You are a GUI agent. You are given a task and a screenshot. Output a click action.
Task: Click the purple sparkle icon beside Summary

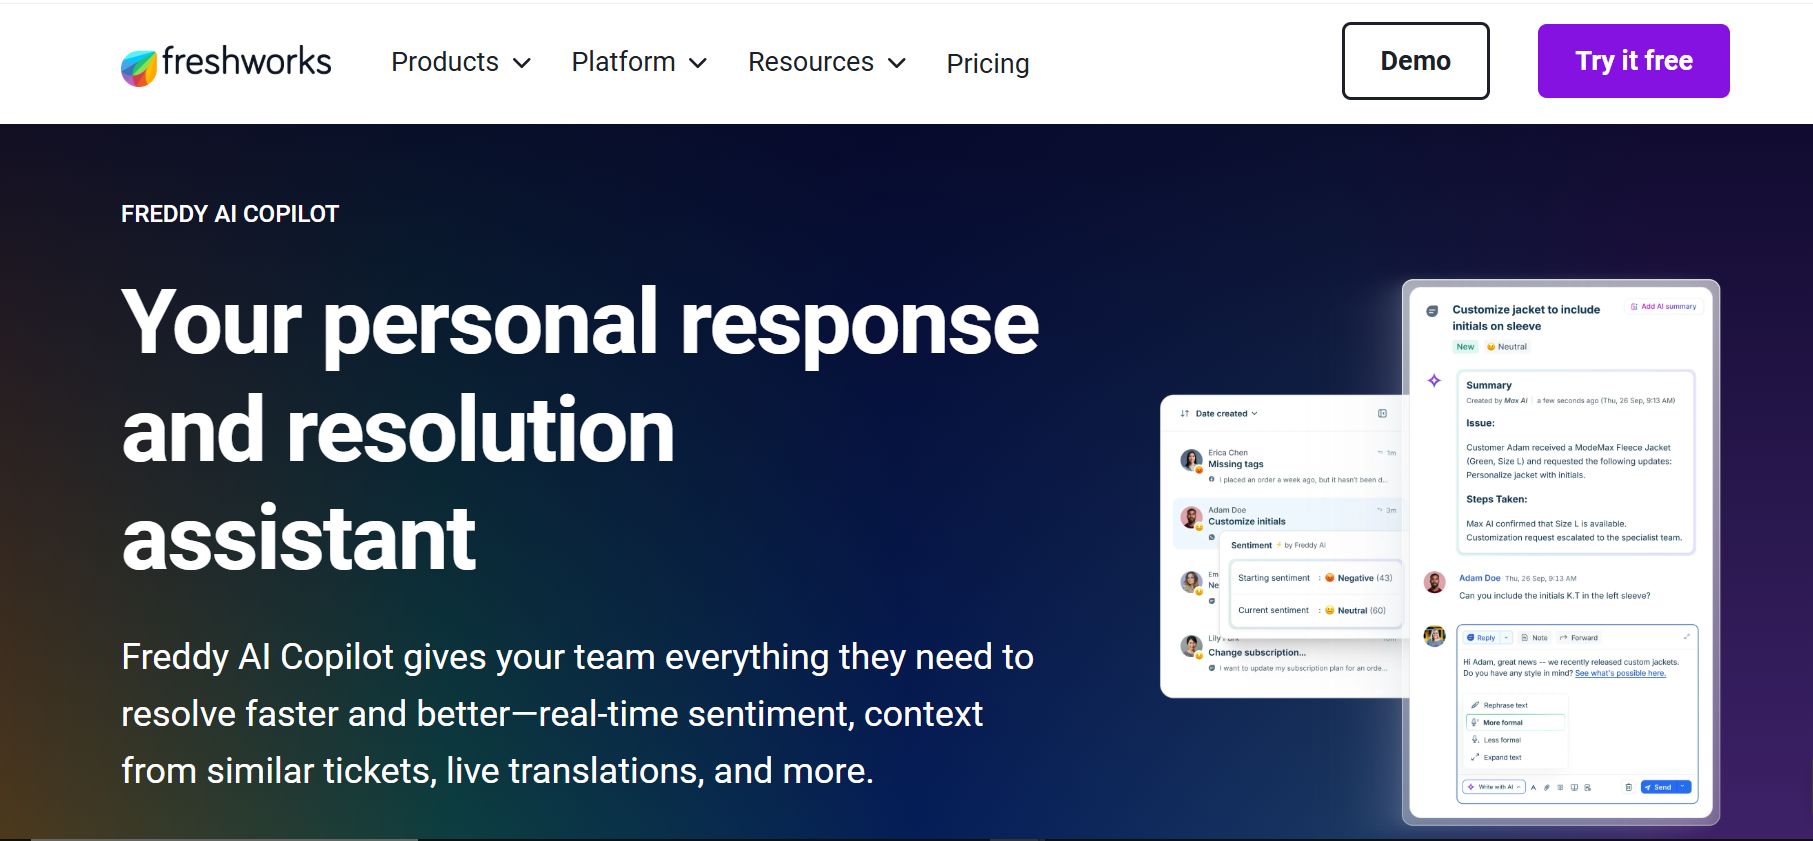(x=1434, y=380)
